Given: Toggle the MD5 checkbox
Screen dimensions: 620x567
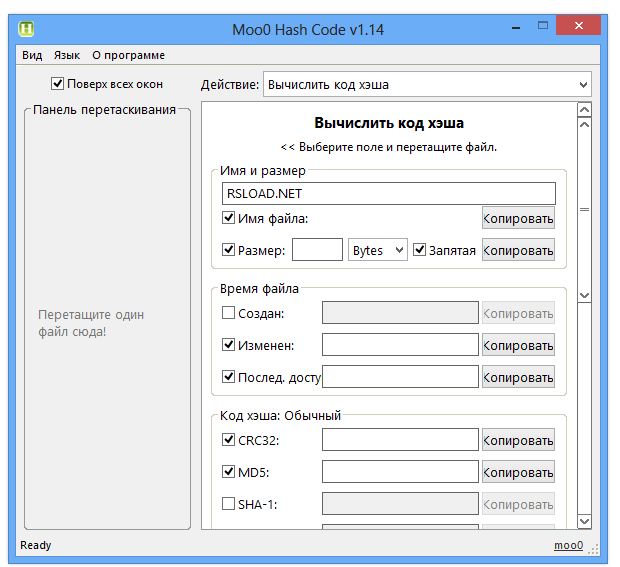Looking at the screenshot, I should tap(228, 472).
